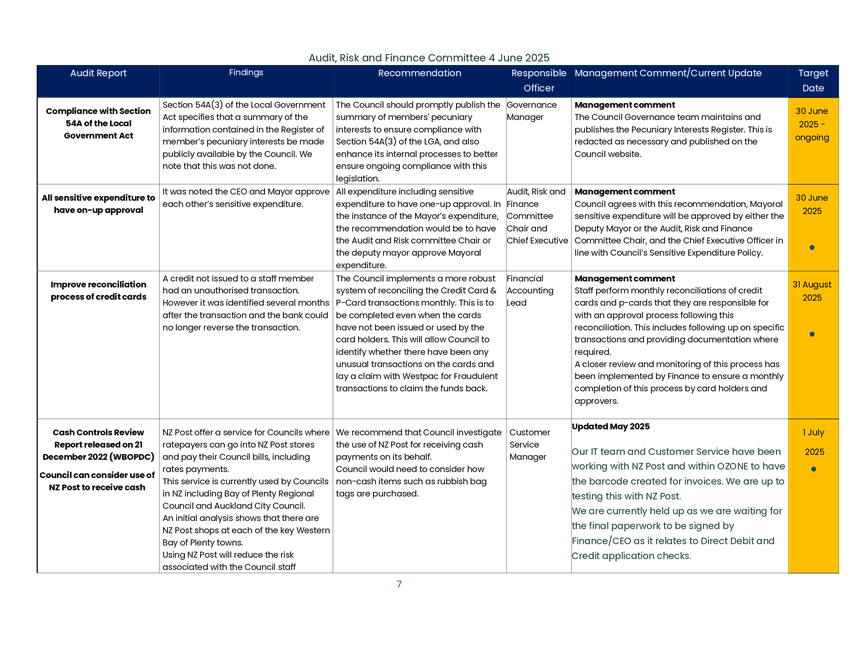Select 'Management Comment/Current Update' header
The width and height of the screenshot is (859, 664).
668,73
